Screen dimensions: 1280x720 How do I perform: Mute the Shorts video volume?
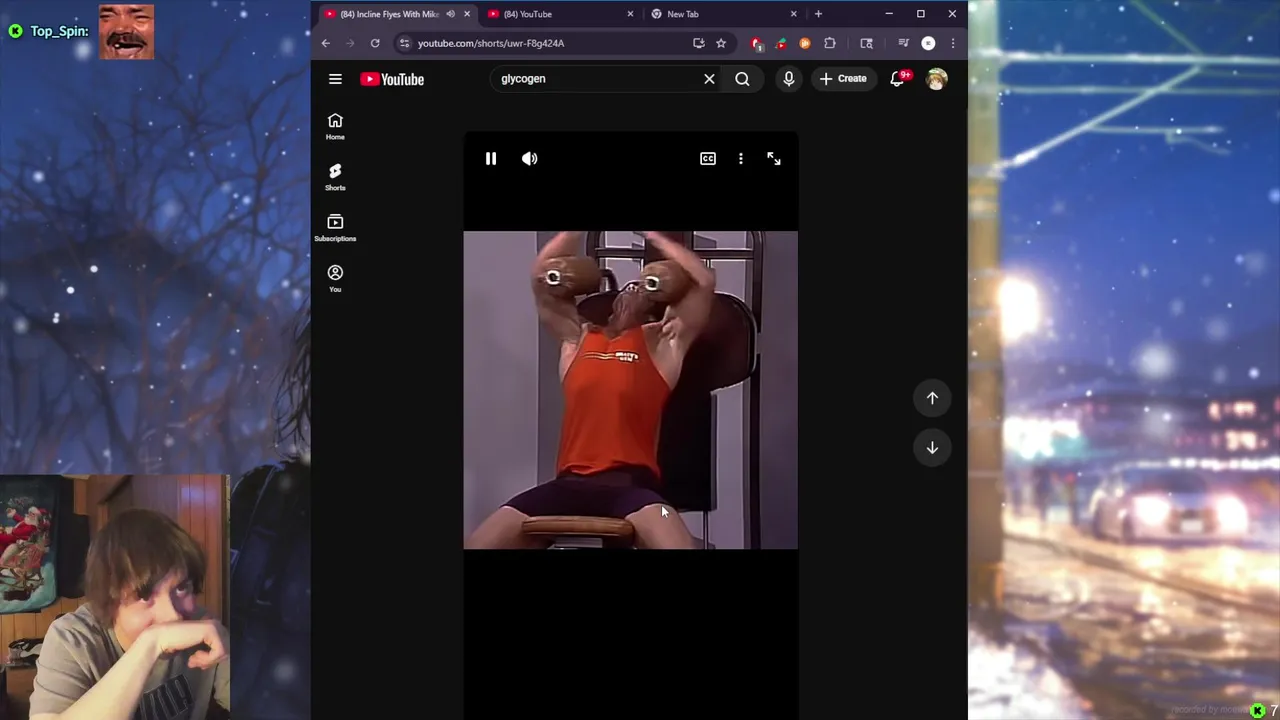529,159
